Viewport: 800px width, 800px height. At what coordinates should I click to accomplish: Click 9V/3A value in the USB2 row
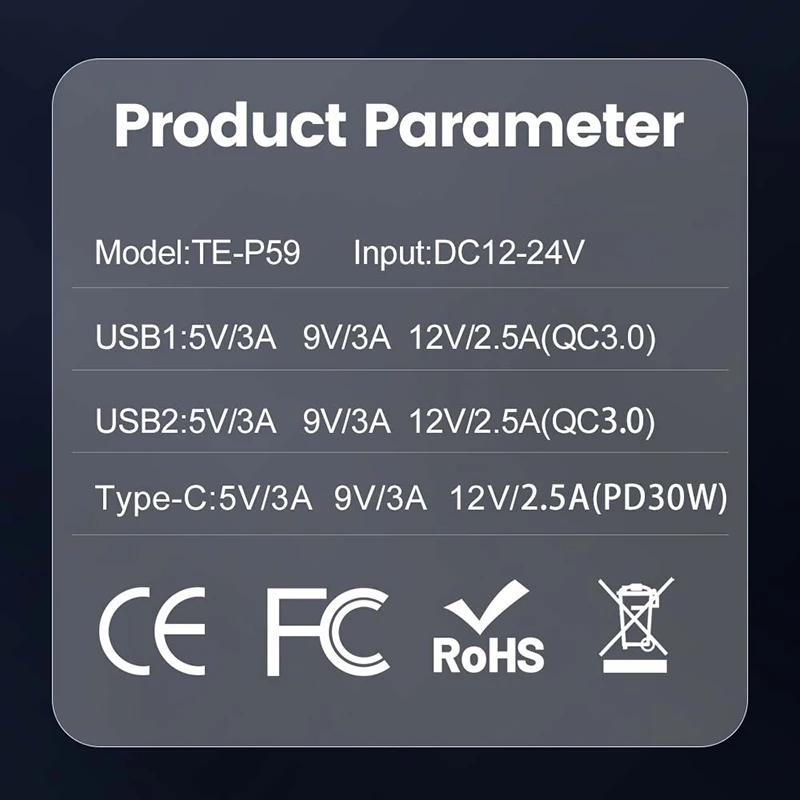[346, 421]
